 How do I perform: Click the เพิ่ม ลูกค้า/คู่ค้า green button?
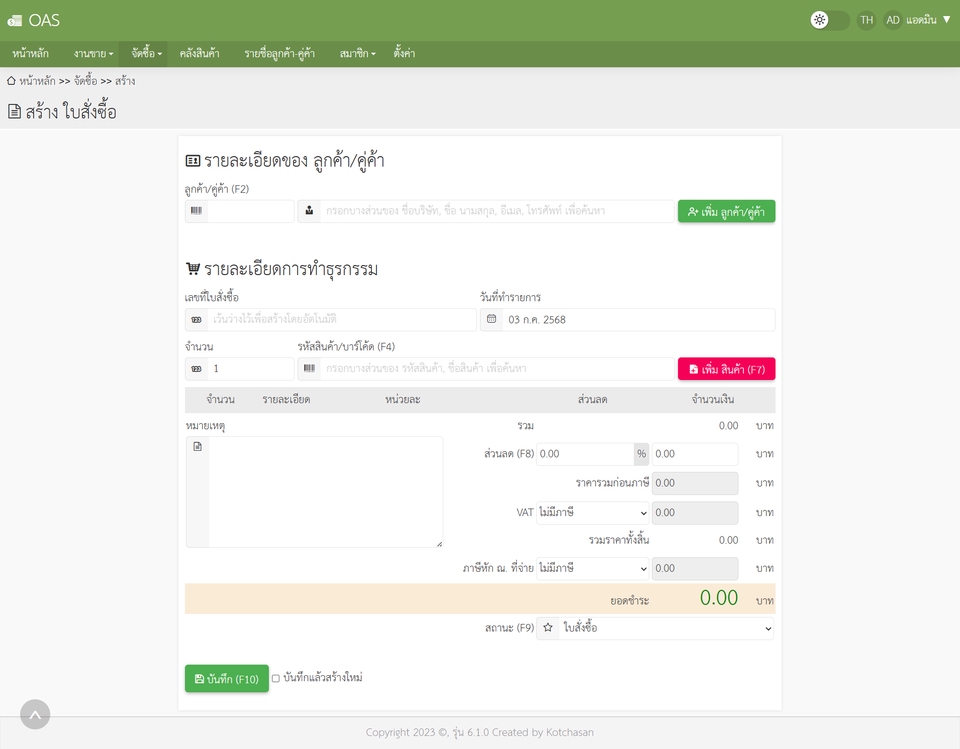tap(725, 211)
